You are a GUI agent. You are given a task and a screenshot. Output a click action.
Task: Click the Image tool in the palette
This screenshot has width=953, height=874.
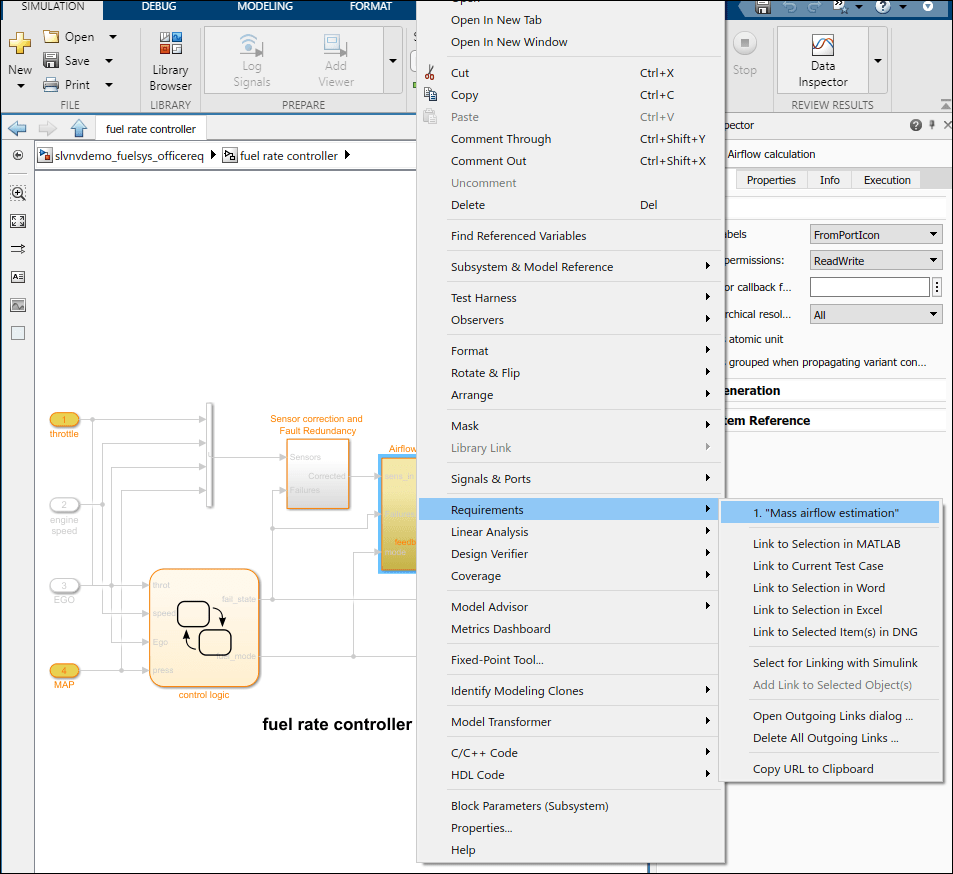click(18, 305)
